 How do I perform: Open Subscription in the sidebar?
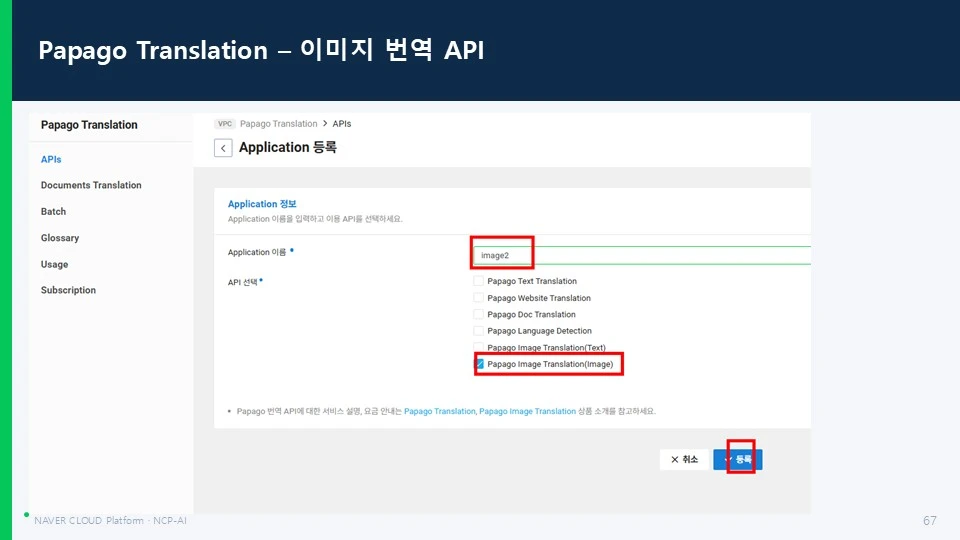[69, 290]
